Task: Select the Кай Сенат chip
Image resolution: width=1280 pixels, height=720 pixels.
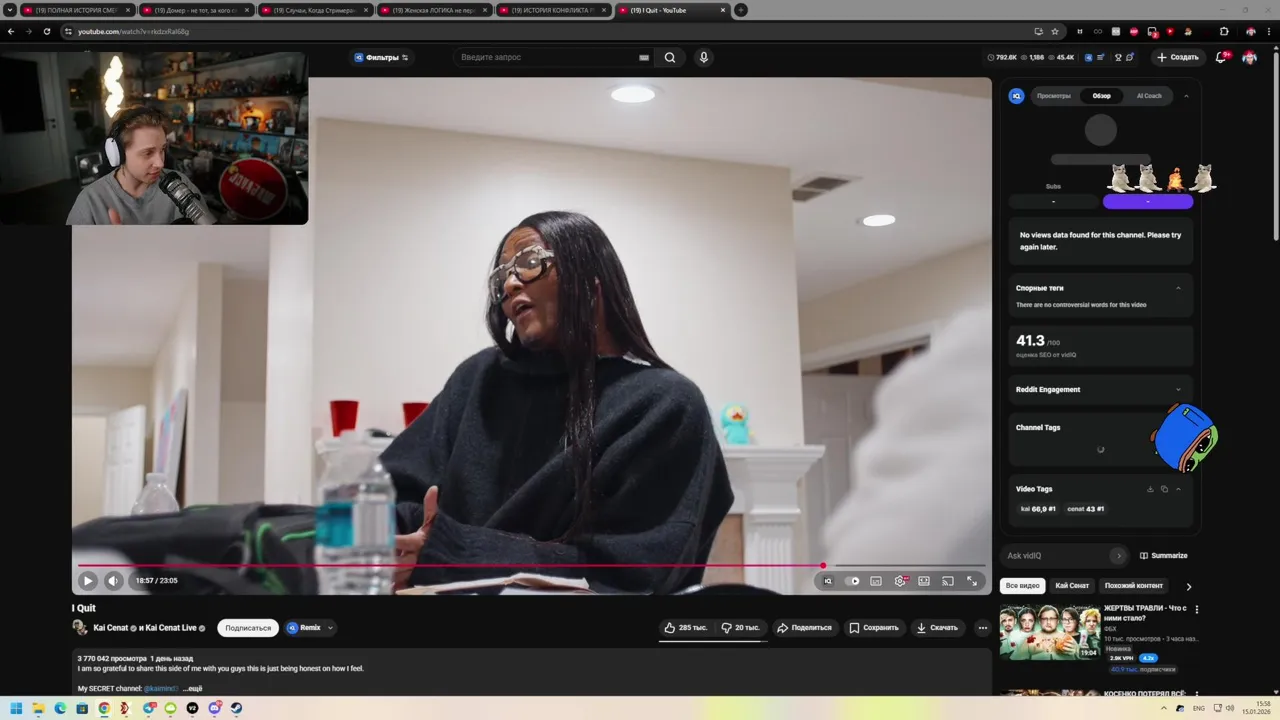Action: (x=1072, y=585)
